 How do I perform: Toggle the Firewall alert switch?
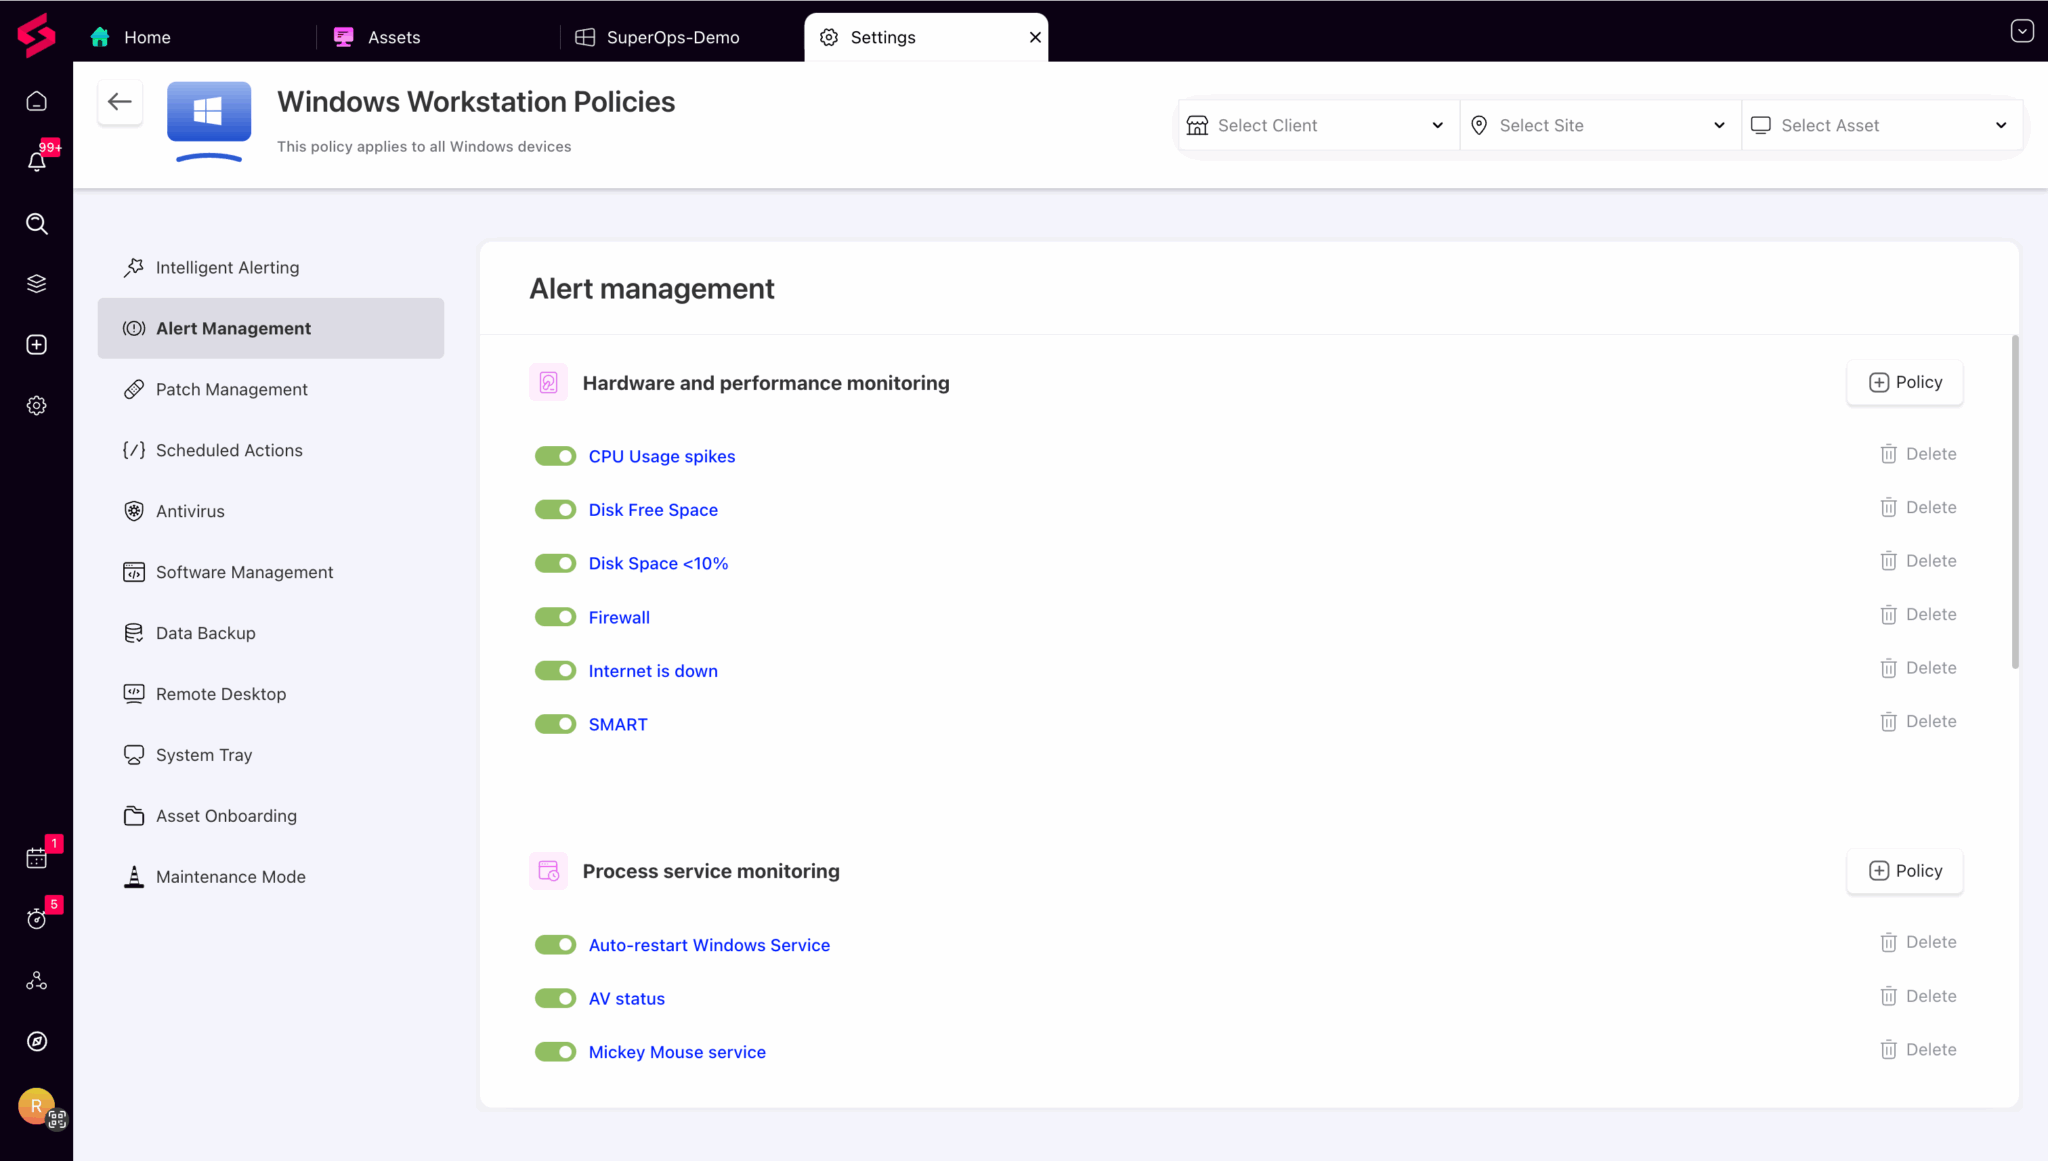click(x=555, y=617)
